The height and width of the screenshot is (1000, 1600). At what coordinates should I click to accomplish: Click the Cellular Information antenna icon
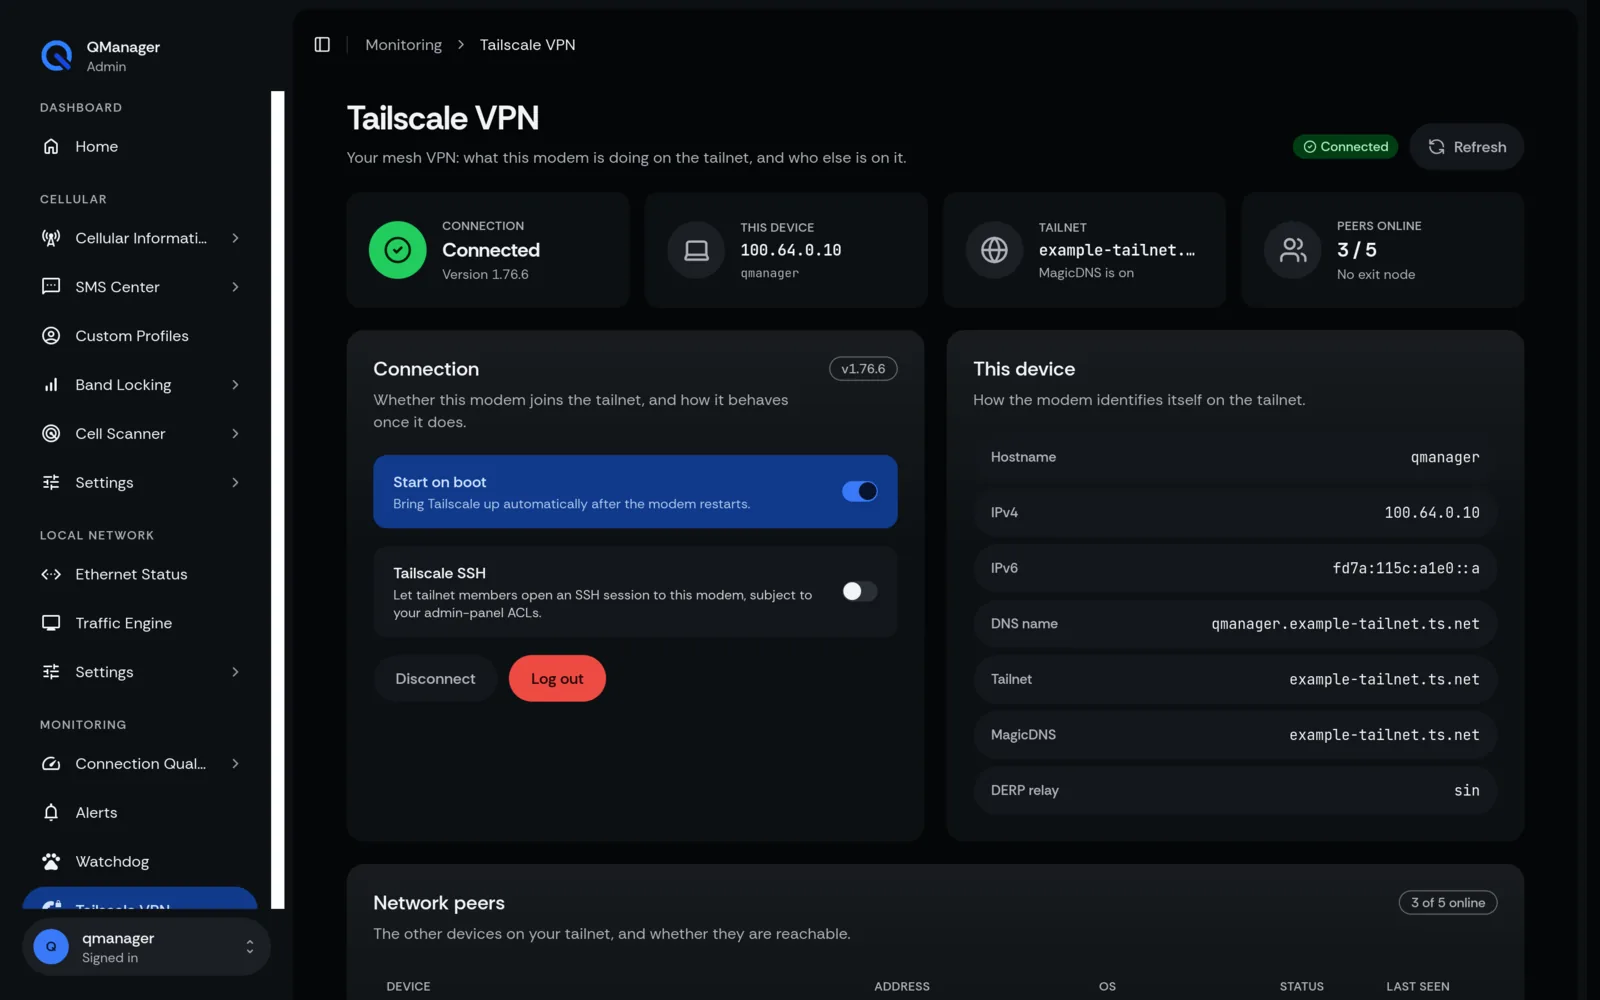51,238
